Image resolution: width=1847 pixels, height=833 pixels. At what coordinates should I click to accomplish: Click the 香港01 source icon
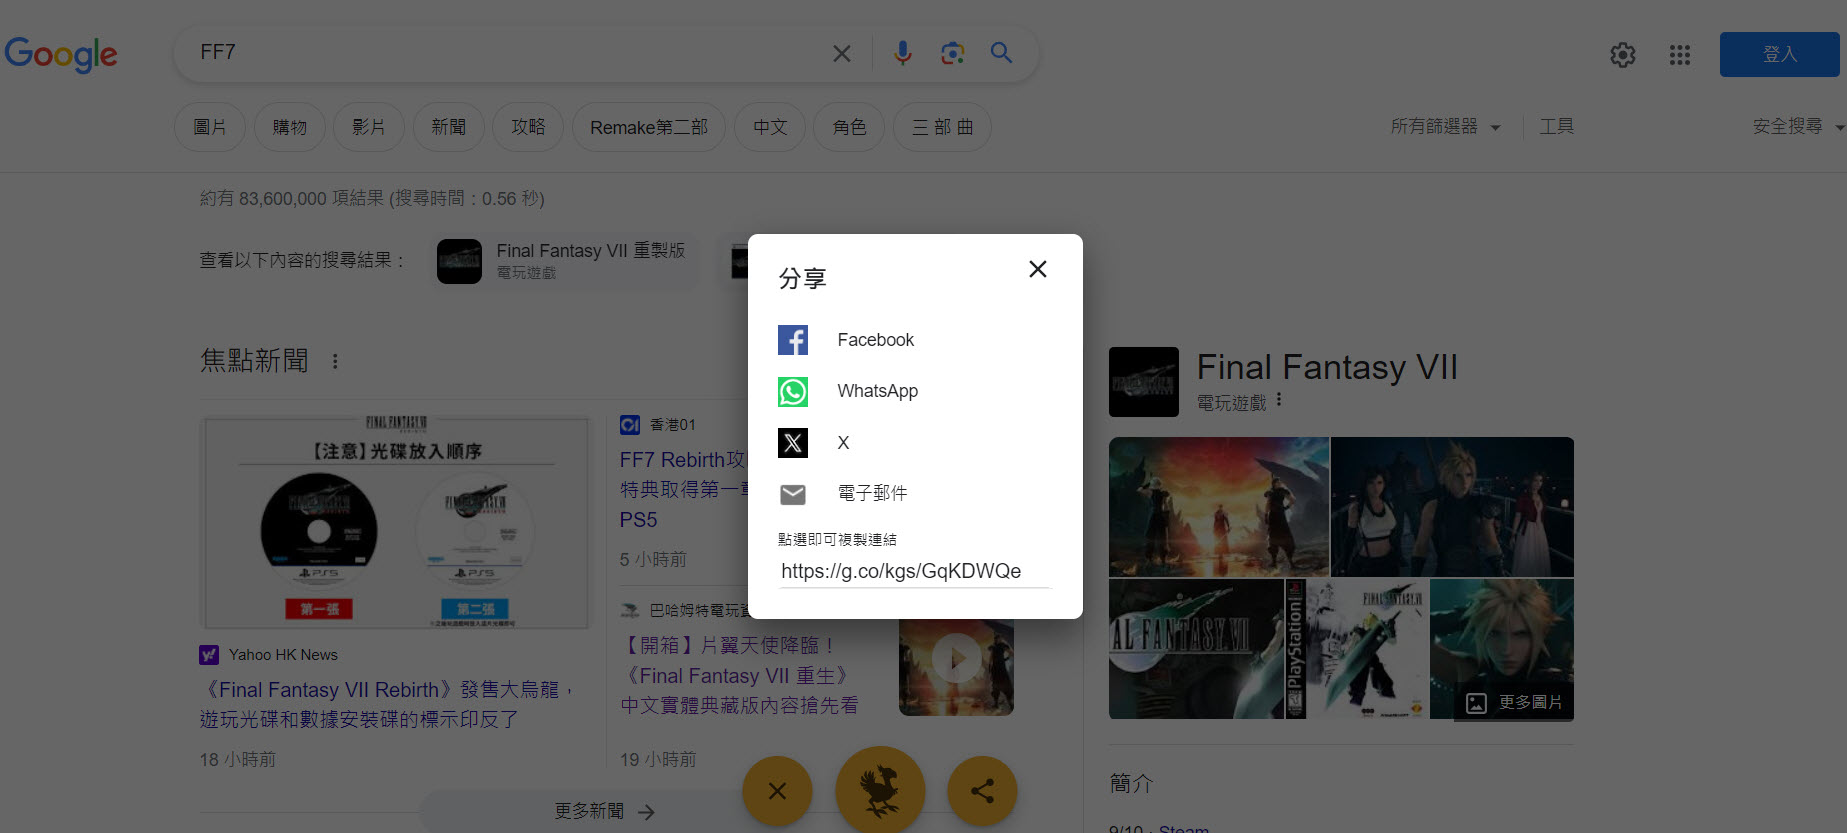pyautogui.click(x=630, y=425)
